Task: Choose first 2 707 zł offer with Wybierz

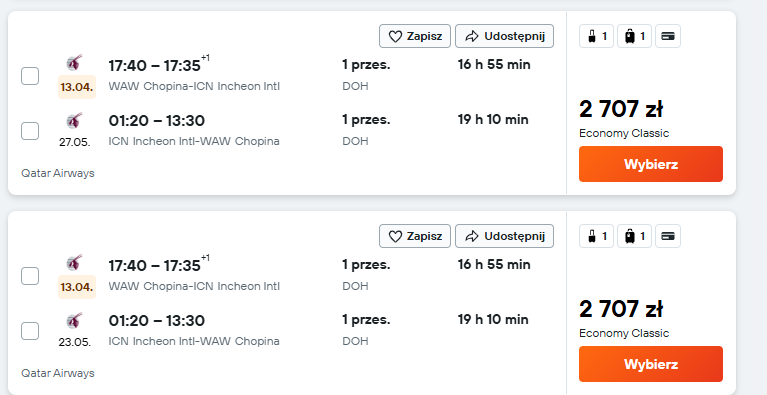Action: tap(651, 164)
